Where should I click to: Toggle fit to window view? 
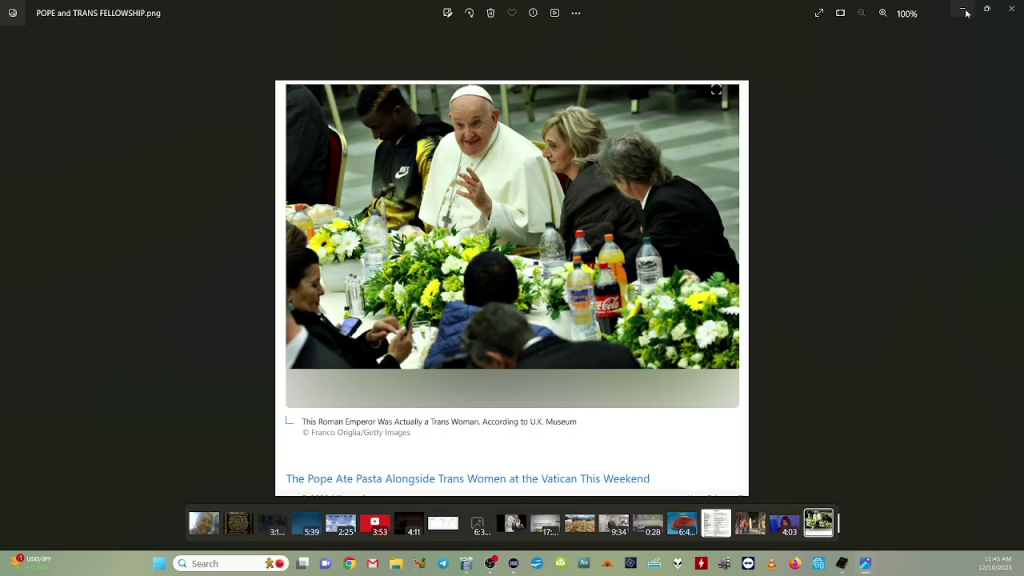(840, 13)
